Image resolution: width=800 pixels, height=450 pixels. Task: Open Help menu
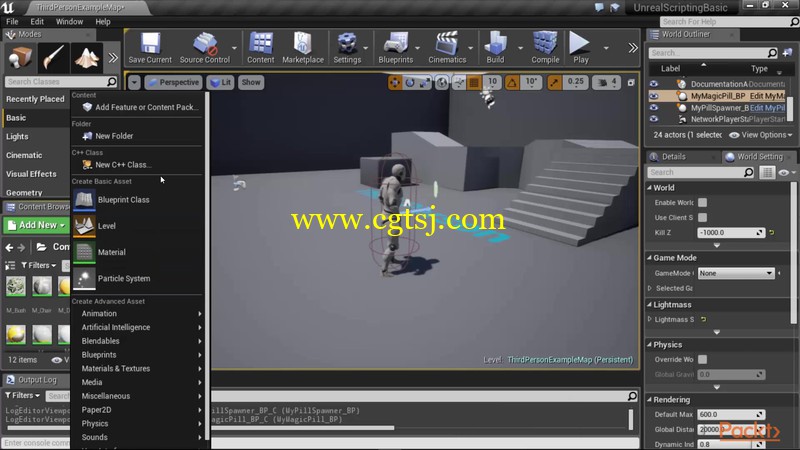point(103,21)
